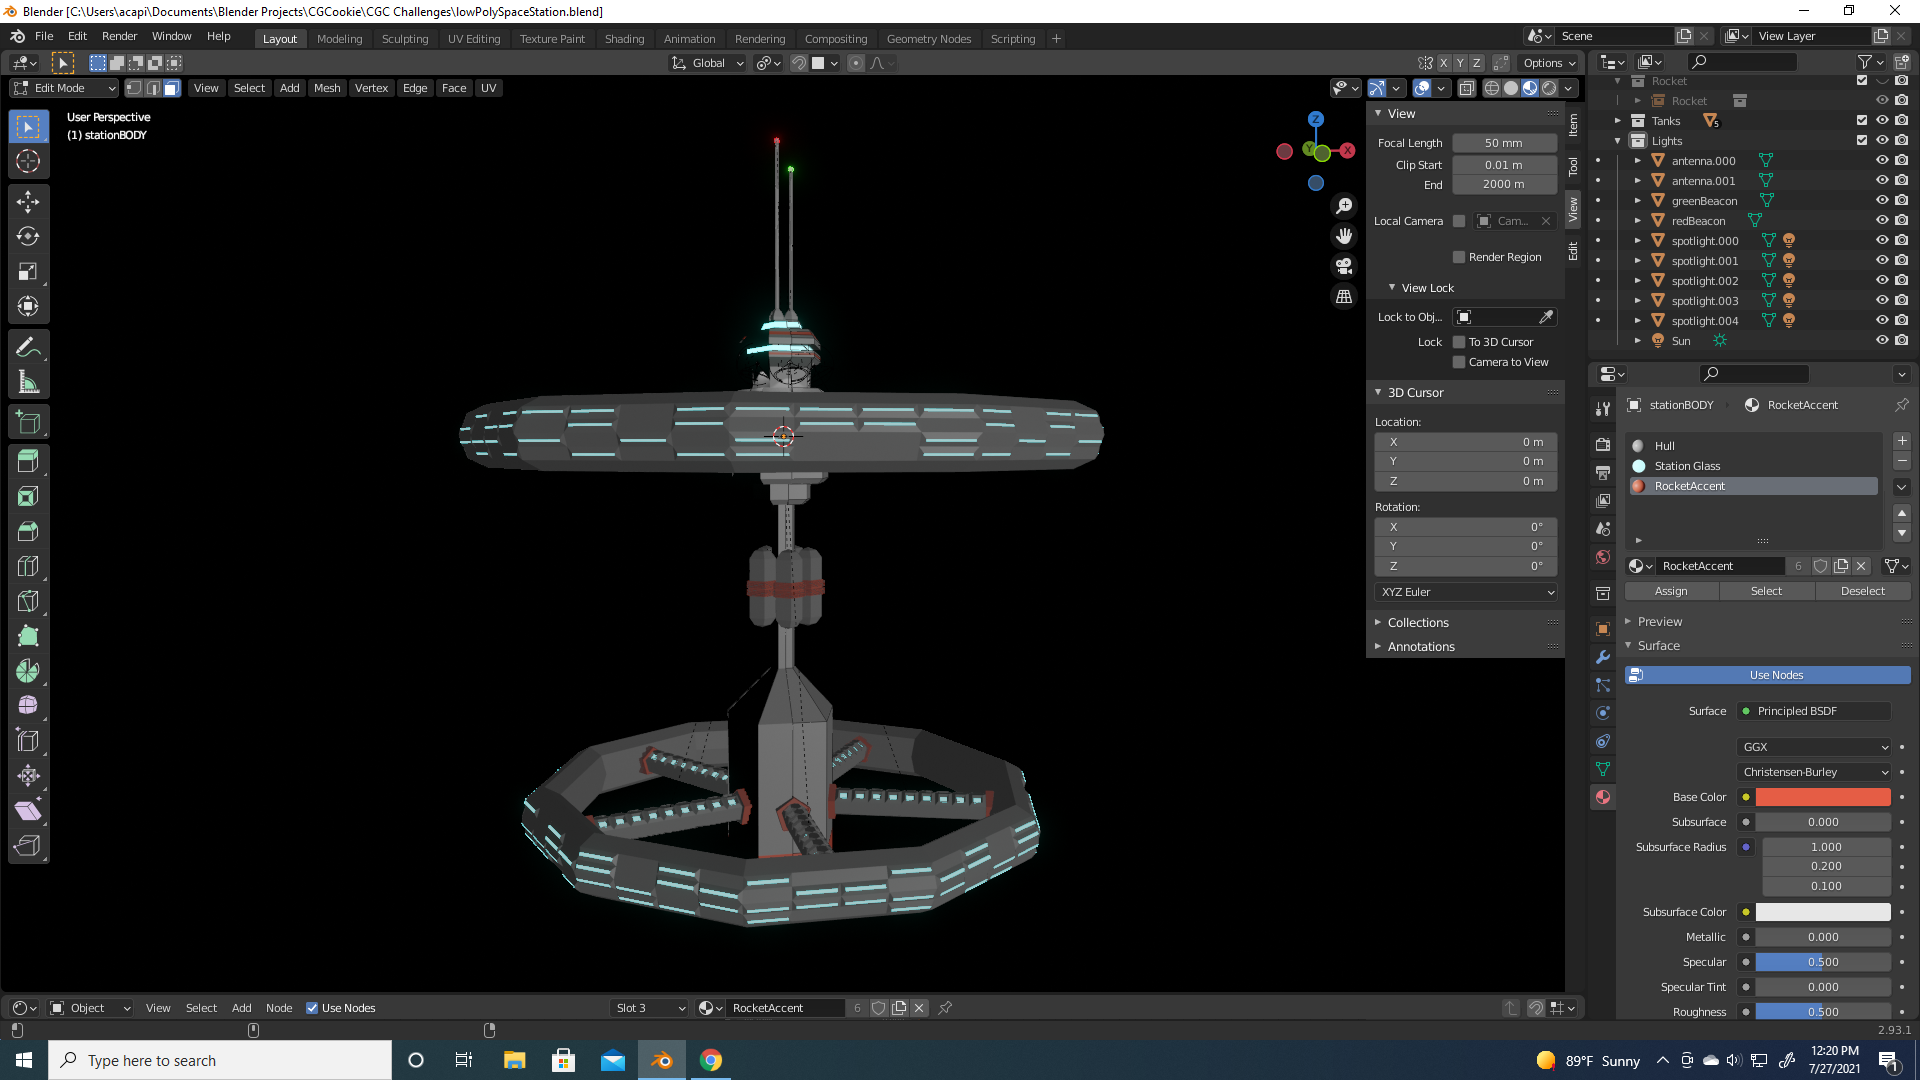Open the Render menu
Viewport: 1920px width, 1080px height.
pos(119,36)
